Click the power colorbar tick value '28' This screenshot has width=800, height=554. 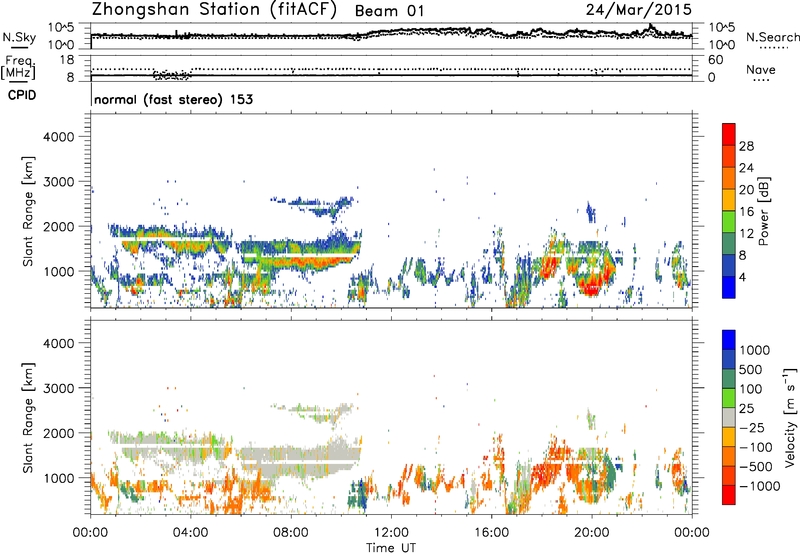pos(746,146)
